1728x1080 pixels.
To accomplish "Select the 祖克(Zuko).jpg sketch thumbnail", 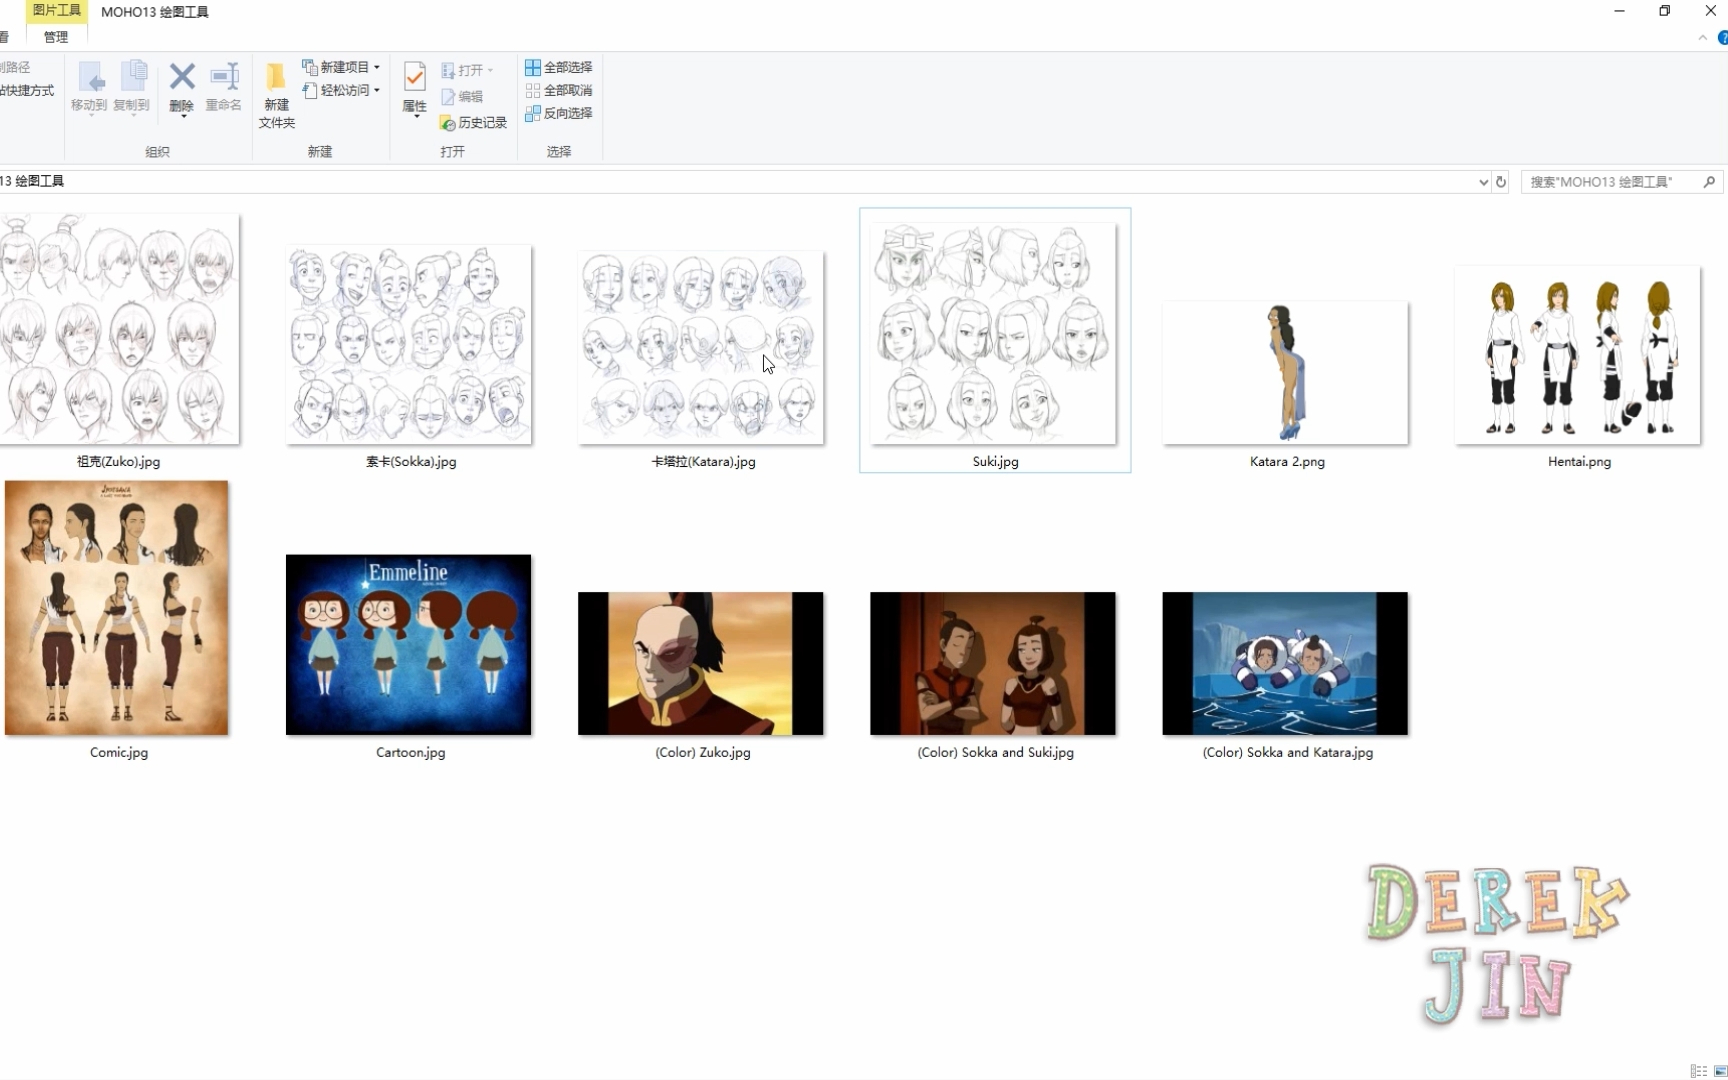I will pyautogui.click(x=119, y=329).
